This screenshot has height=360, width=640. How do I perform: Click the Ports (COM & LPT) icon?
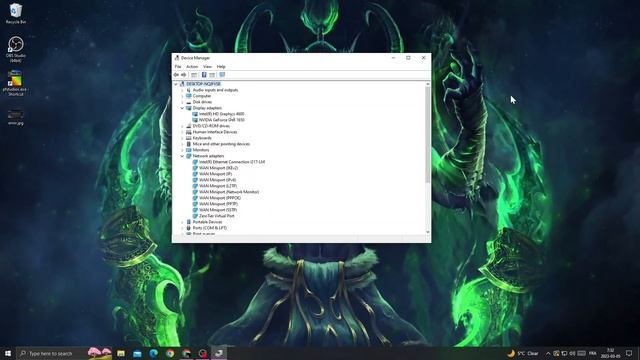[189, 228]
